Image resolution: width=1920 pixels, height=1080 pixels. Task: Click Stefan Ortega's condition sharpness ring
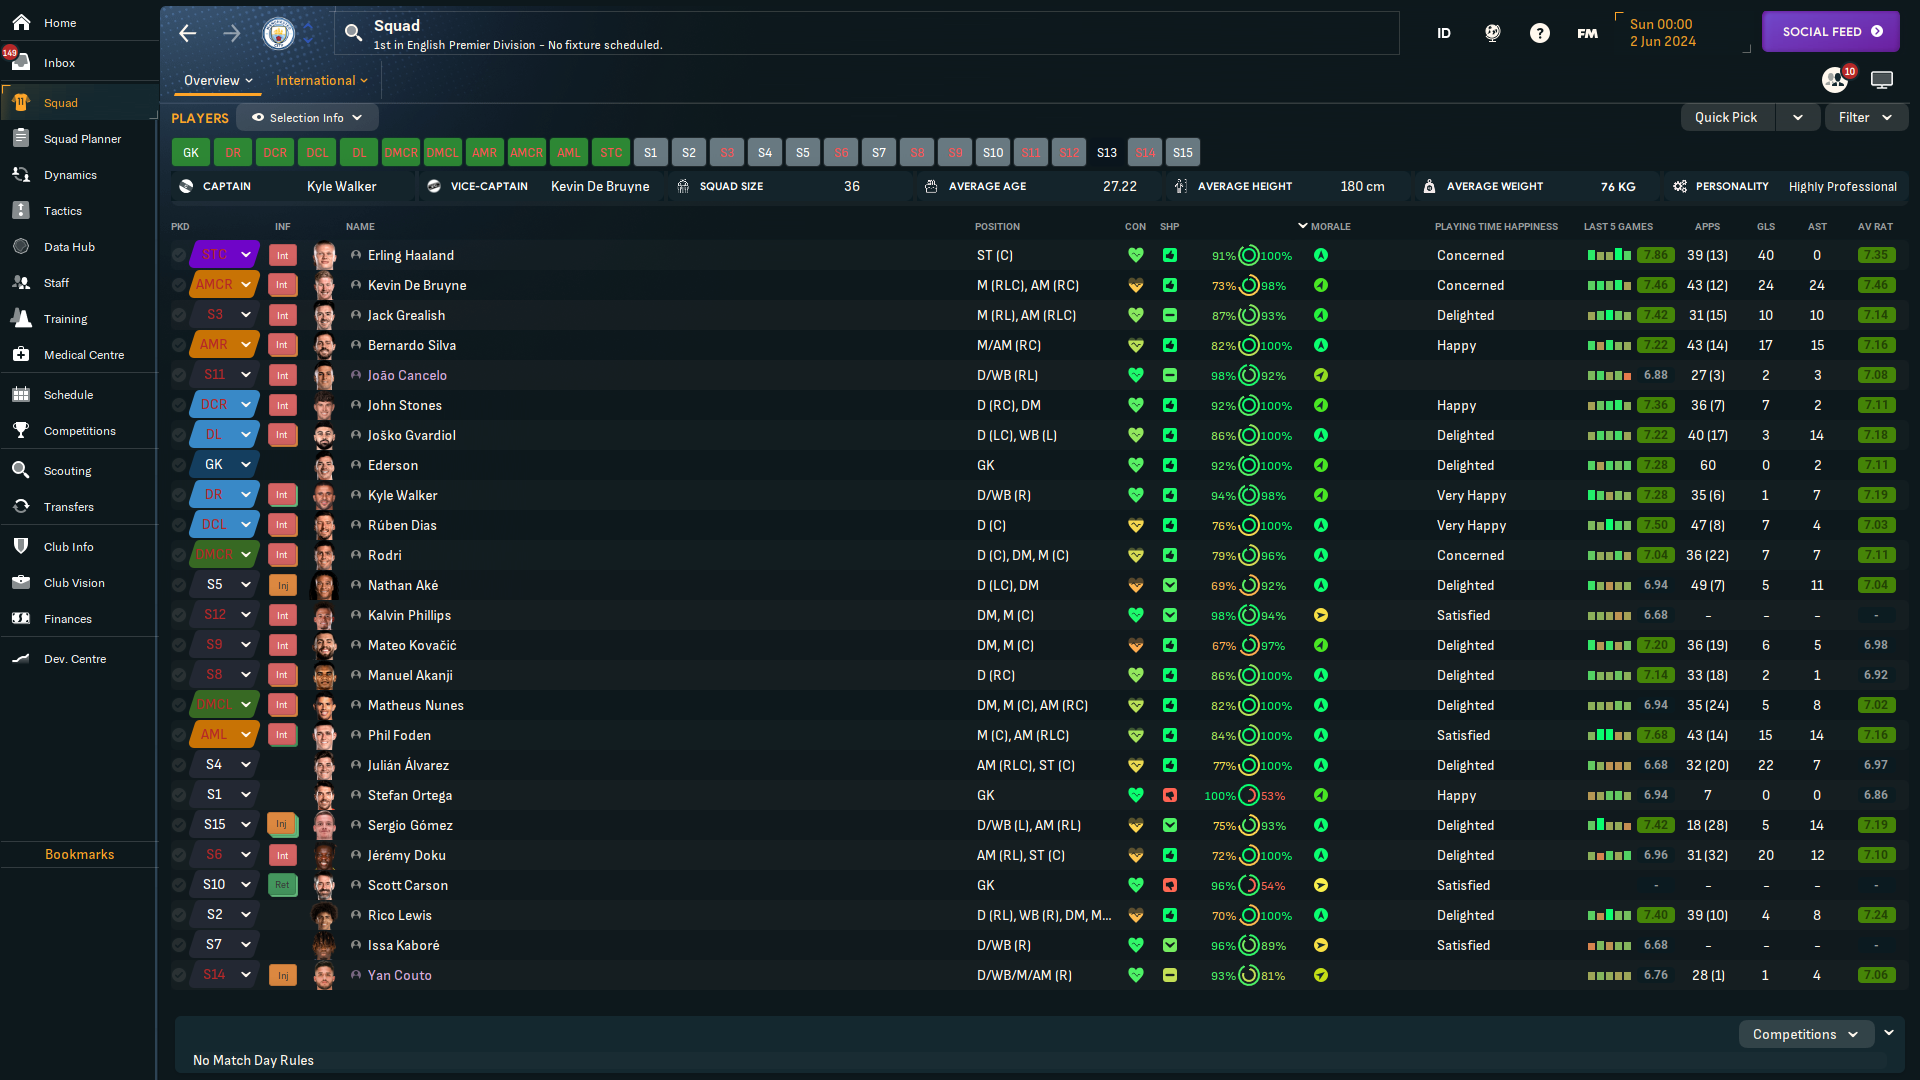pyautogui.click(x=1248, y=795)
